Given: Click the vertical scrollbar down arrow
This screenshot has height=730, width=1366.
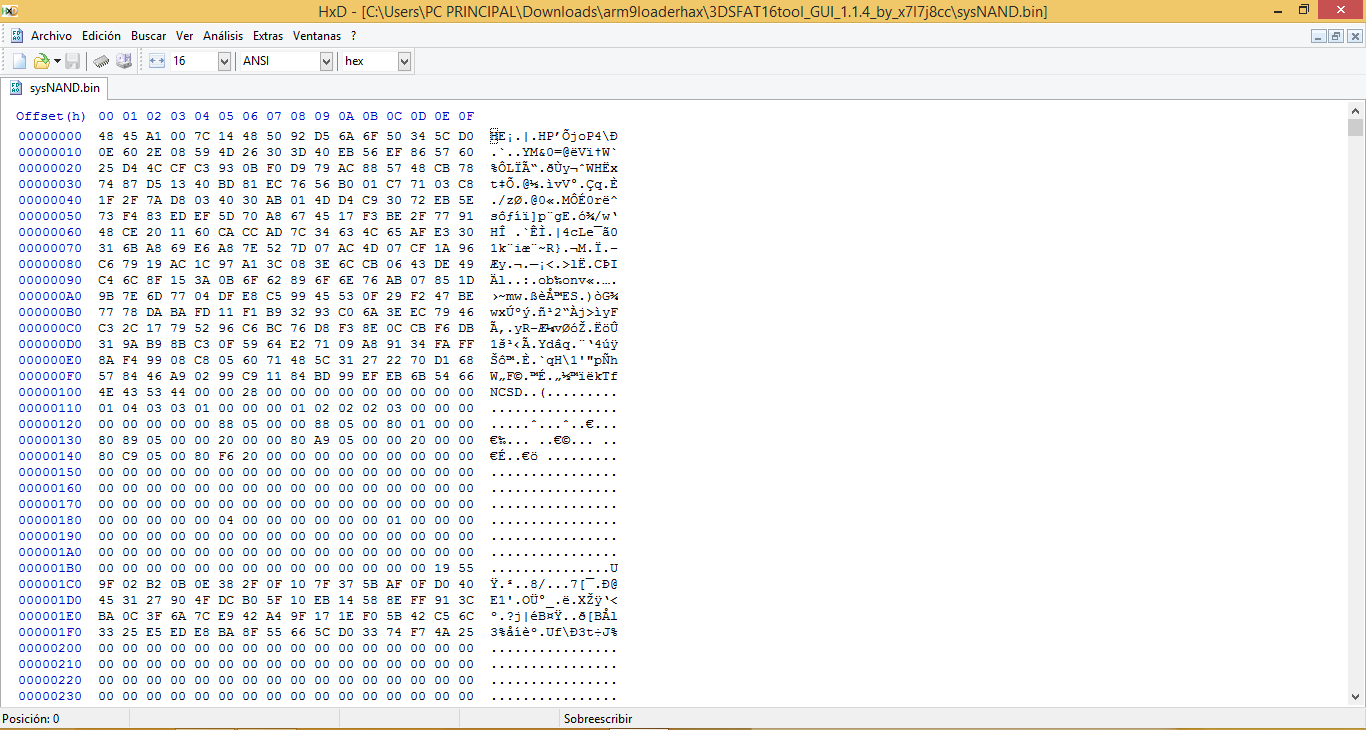Looking at the screenshot, I should tap(1355, 696).
